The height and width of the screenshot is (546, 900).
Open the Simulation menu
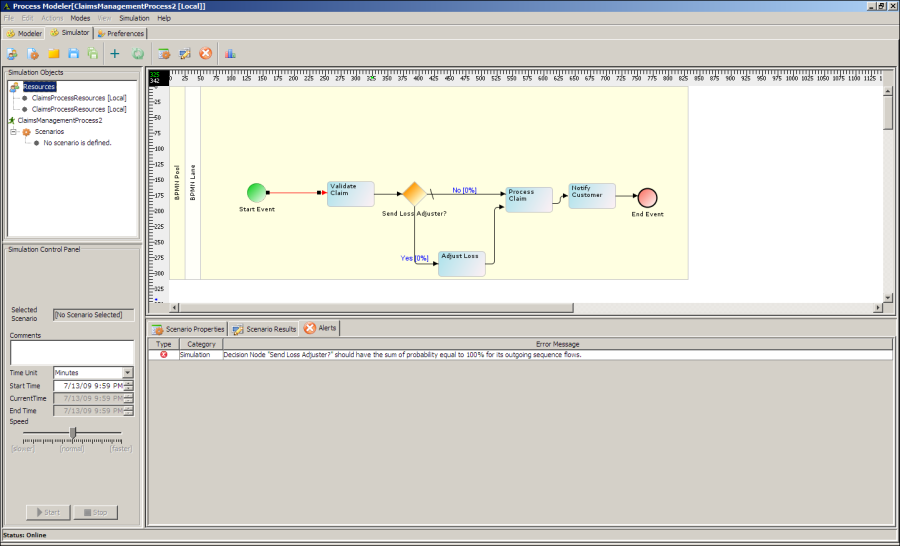(x=134, y=18)
